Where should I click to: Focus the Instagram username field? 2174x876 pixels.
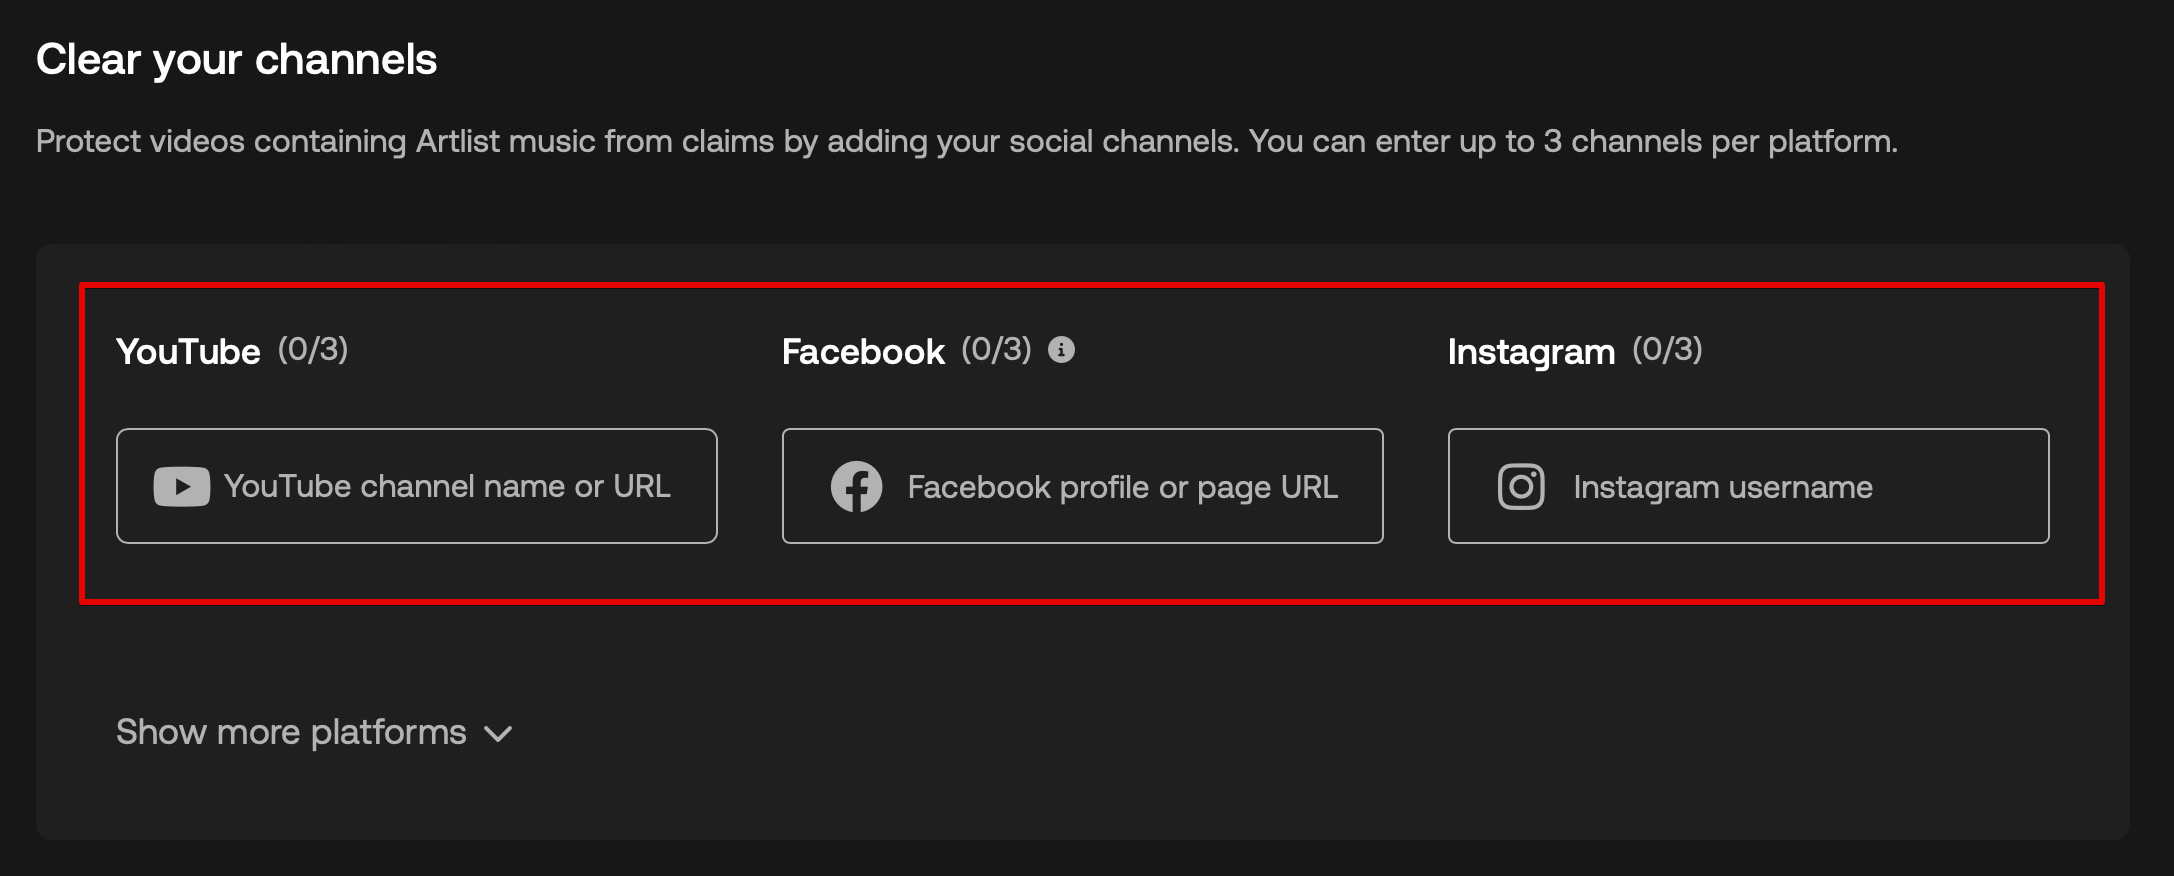1749,486
